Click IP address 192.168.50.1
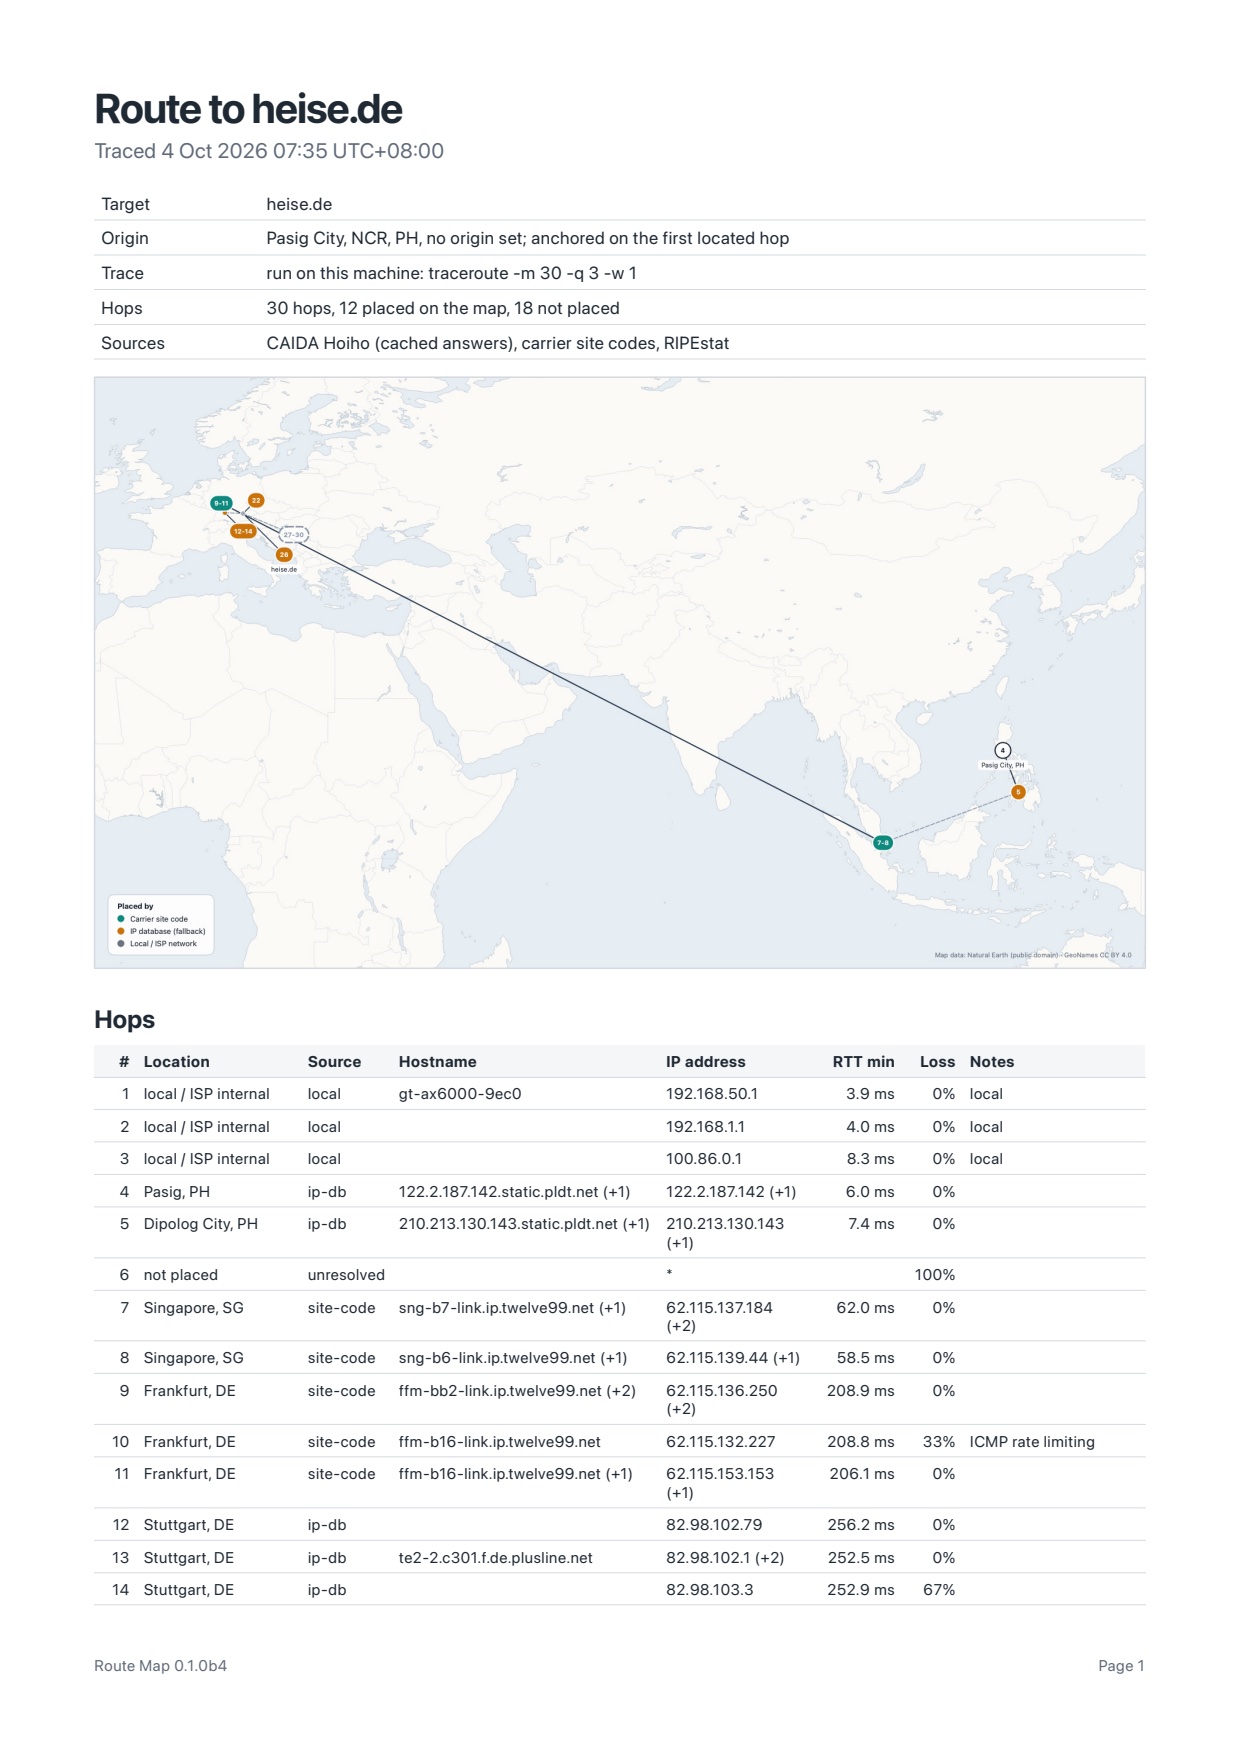The height and width of the screenshot is (1754, 1240). point(712,1094)
